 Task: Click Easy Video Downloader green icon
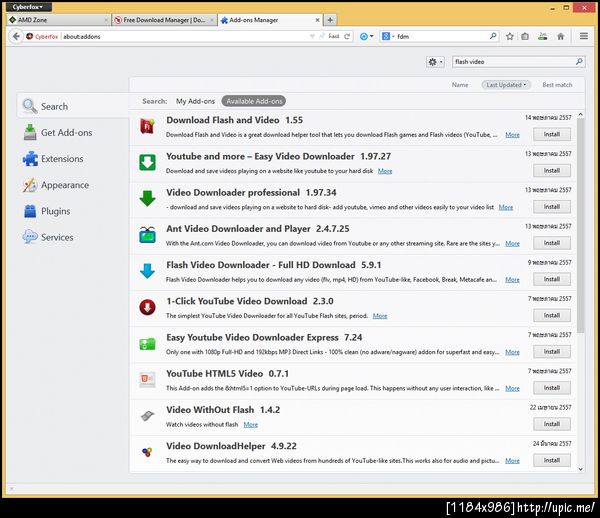coord(147,162)
